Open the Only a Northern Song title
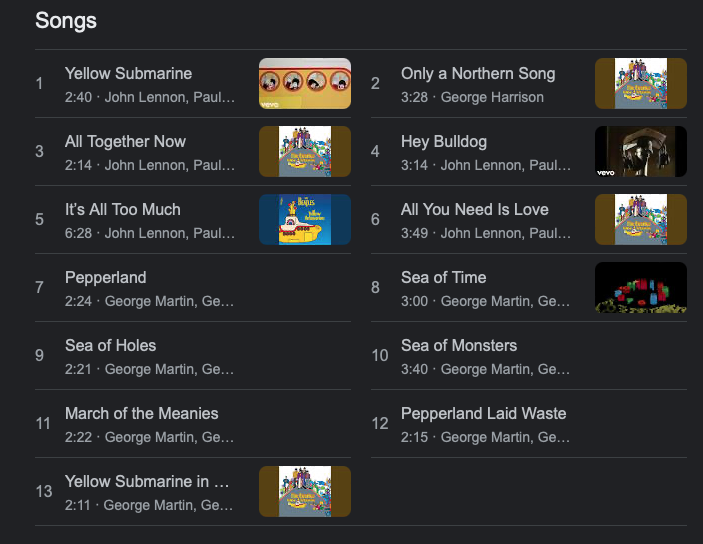Image resolution: width=703 pixels, height=544 pixels. tap(478, 74)
